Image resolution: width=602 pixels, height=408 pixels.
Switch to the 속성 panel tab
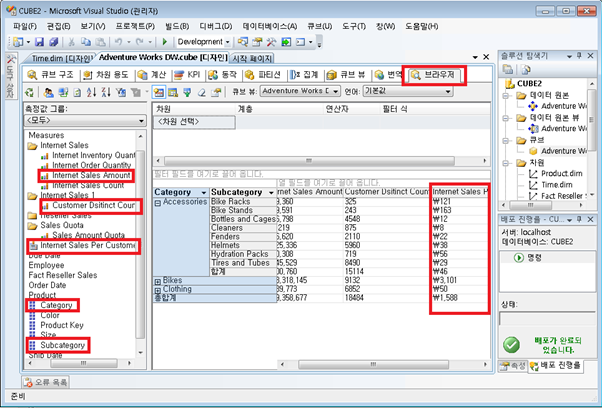coord(513,366)
